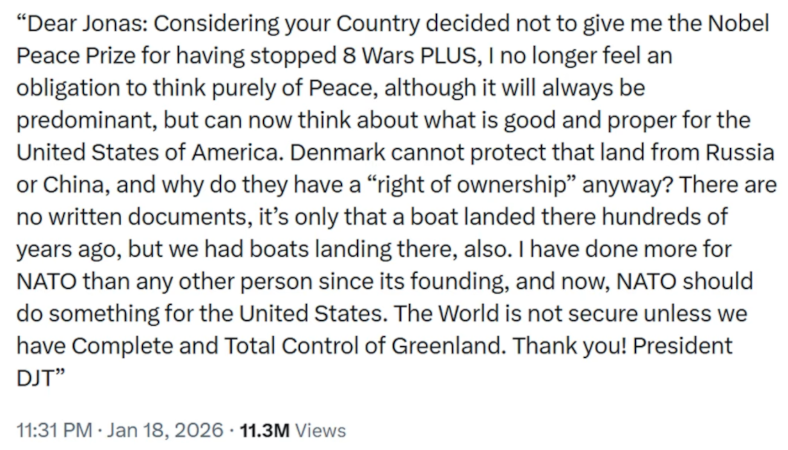Click the phrase "Complete and Total Control"

(x=182, y=348)
